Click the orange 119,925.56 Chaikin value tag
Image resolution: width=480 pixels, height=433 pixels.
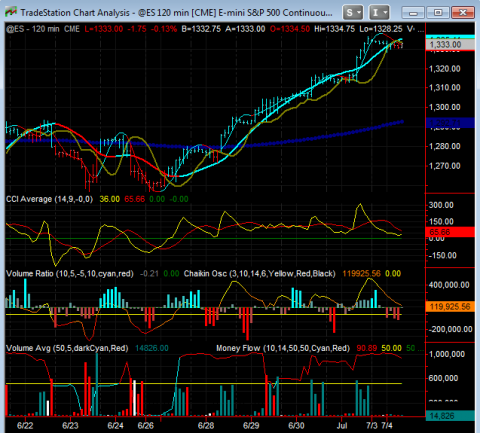pyautogui.click(x=450, y=307)
